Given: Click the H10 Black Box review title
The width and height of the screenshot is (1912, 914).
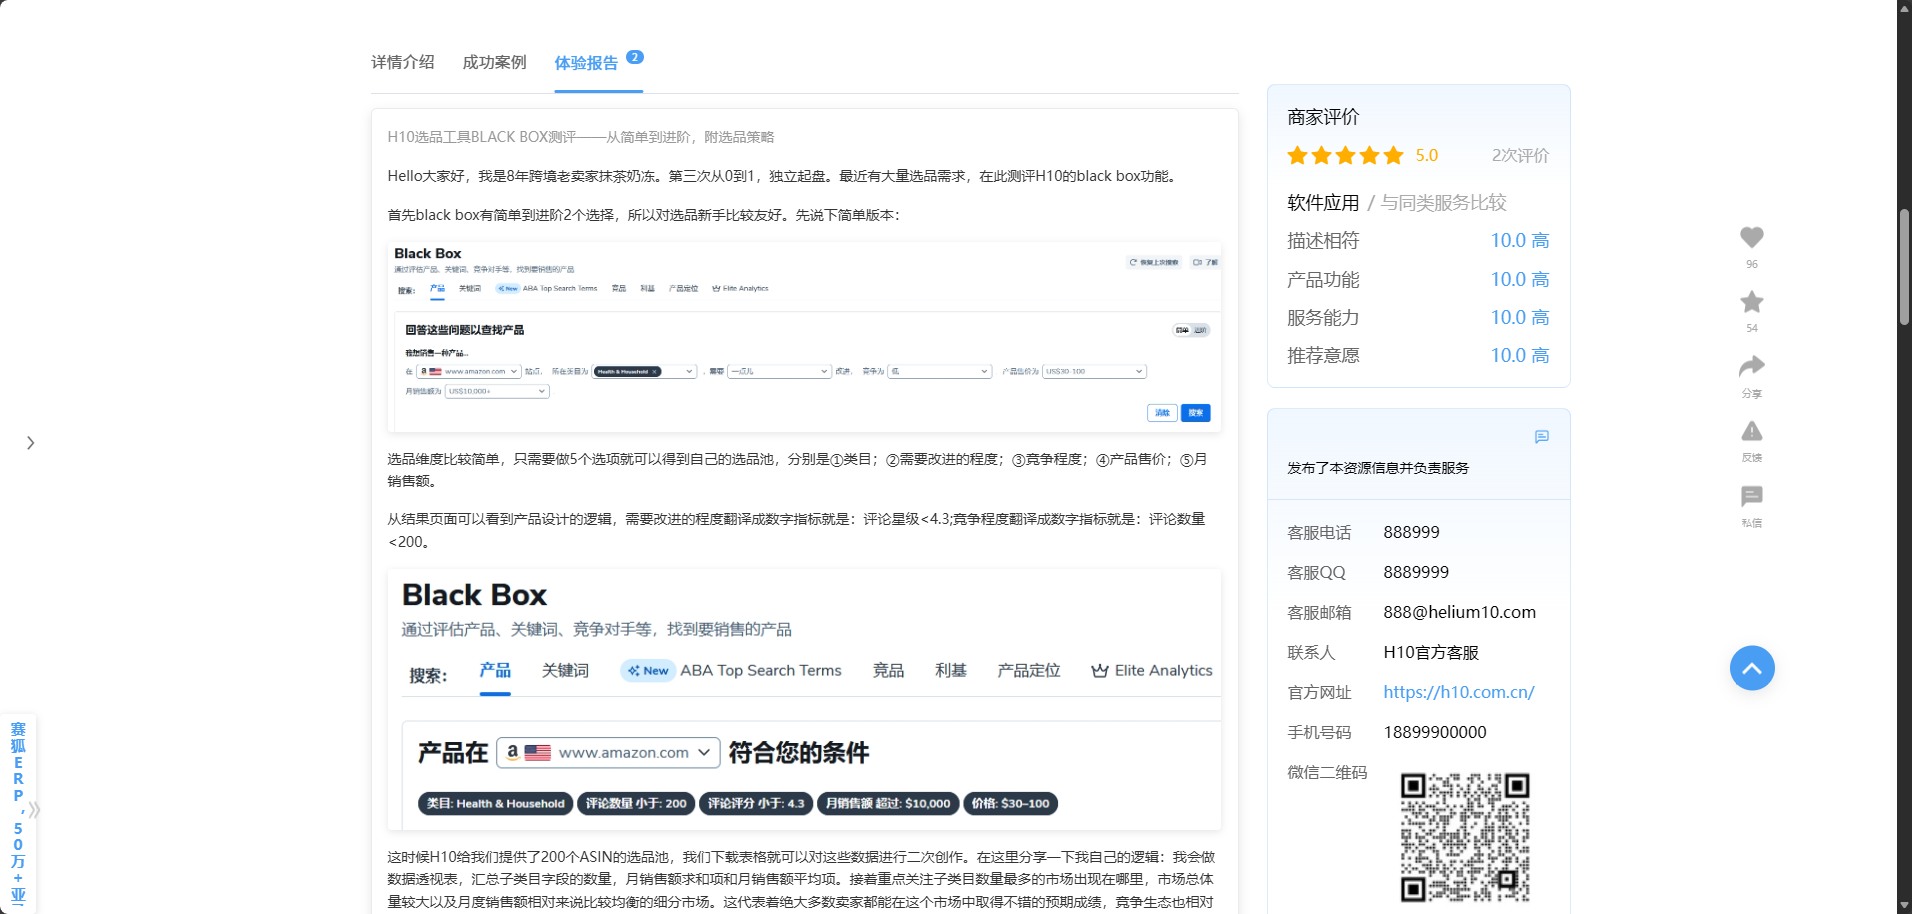Looking at the screenshot, I should tap(580, 137).
